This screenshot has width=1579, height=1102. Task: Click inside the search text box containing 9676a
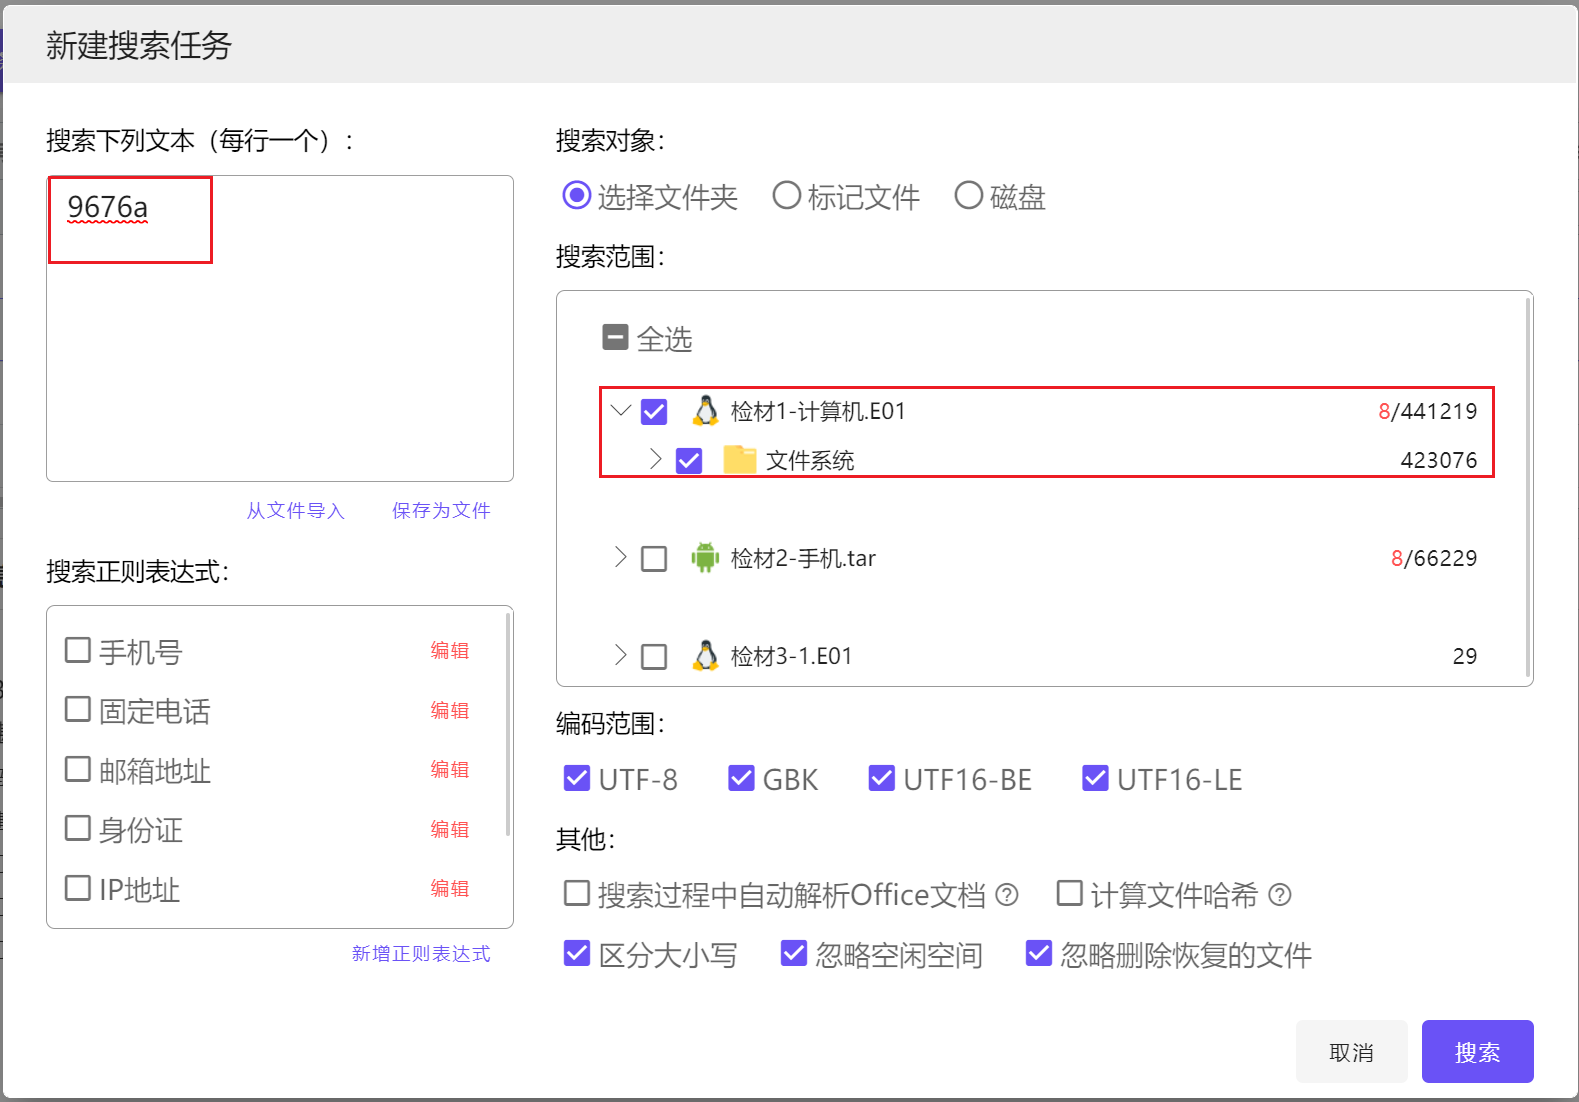point(280,330)
